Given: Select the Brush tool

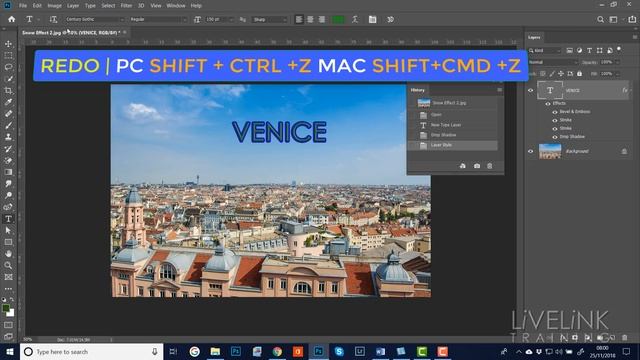Looking at the screenshot, I should [x=8, y=125].
